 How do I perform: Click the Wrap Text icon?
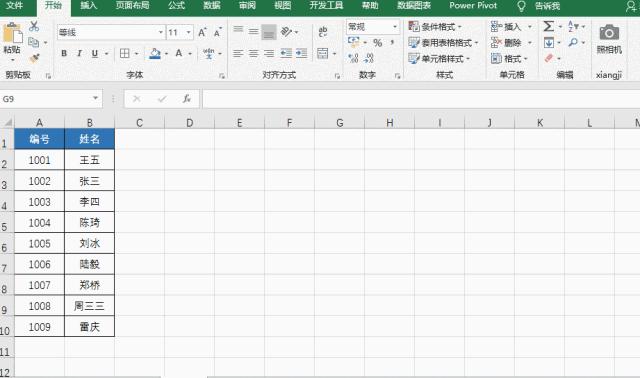[323, 31]
